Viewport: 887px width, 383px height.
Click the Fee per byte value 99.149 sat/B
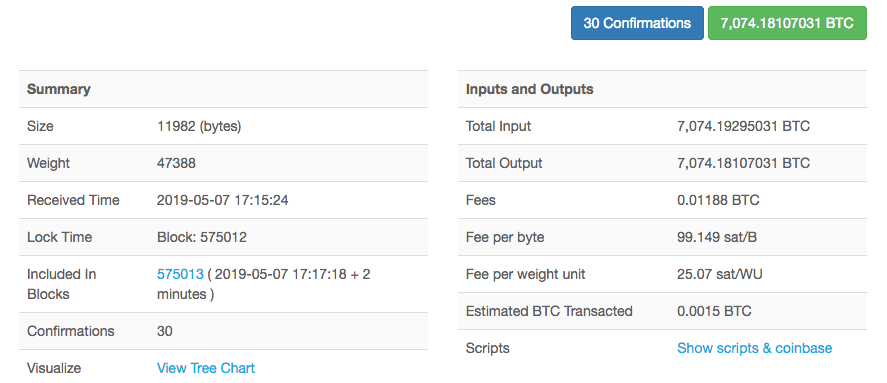point(717,237)
